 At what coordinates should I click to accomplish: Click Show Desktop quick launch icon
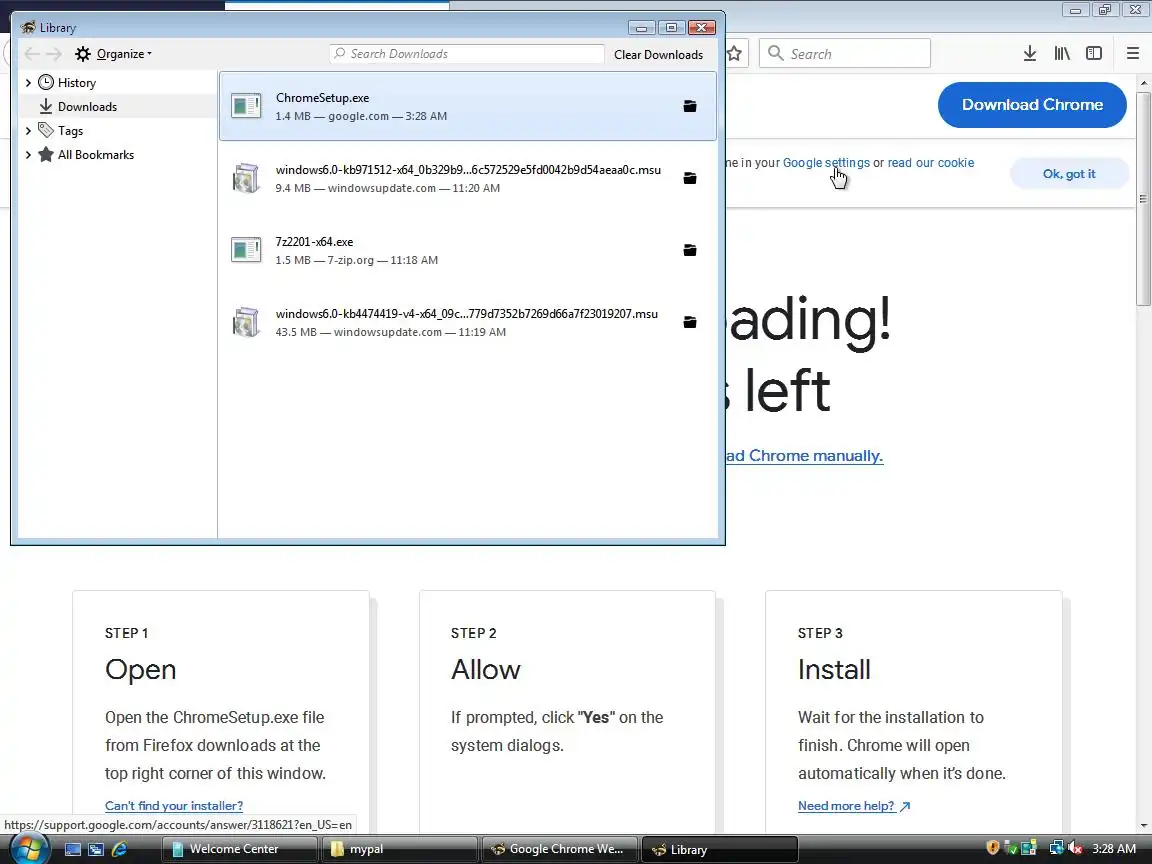(x=73, y=849)
